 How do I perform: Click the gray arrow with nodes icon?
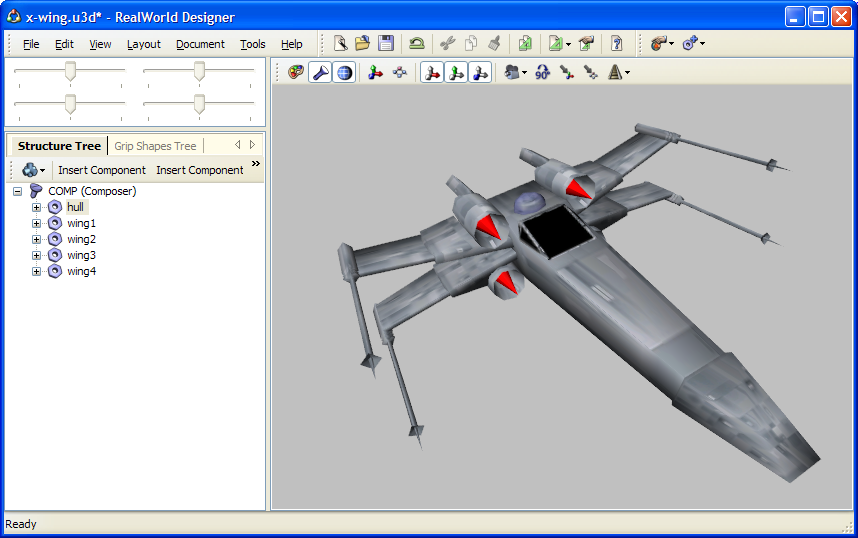pyautogui.click(x=590, y=72)
